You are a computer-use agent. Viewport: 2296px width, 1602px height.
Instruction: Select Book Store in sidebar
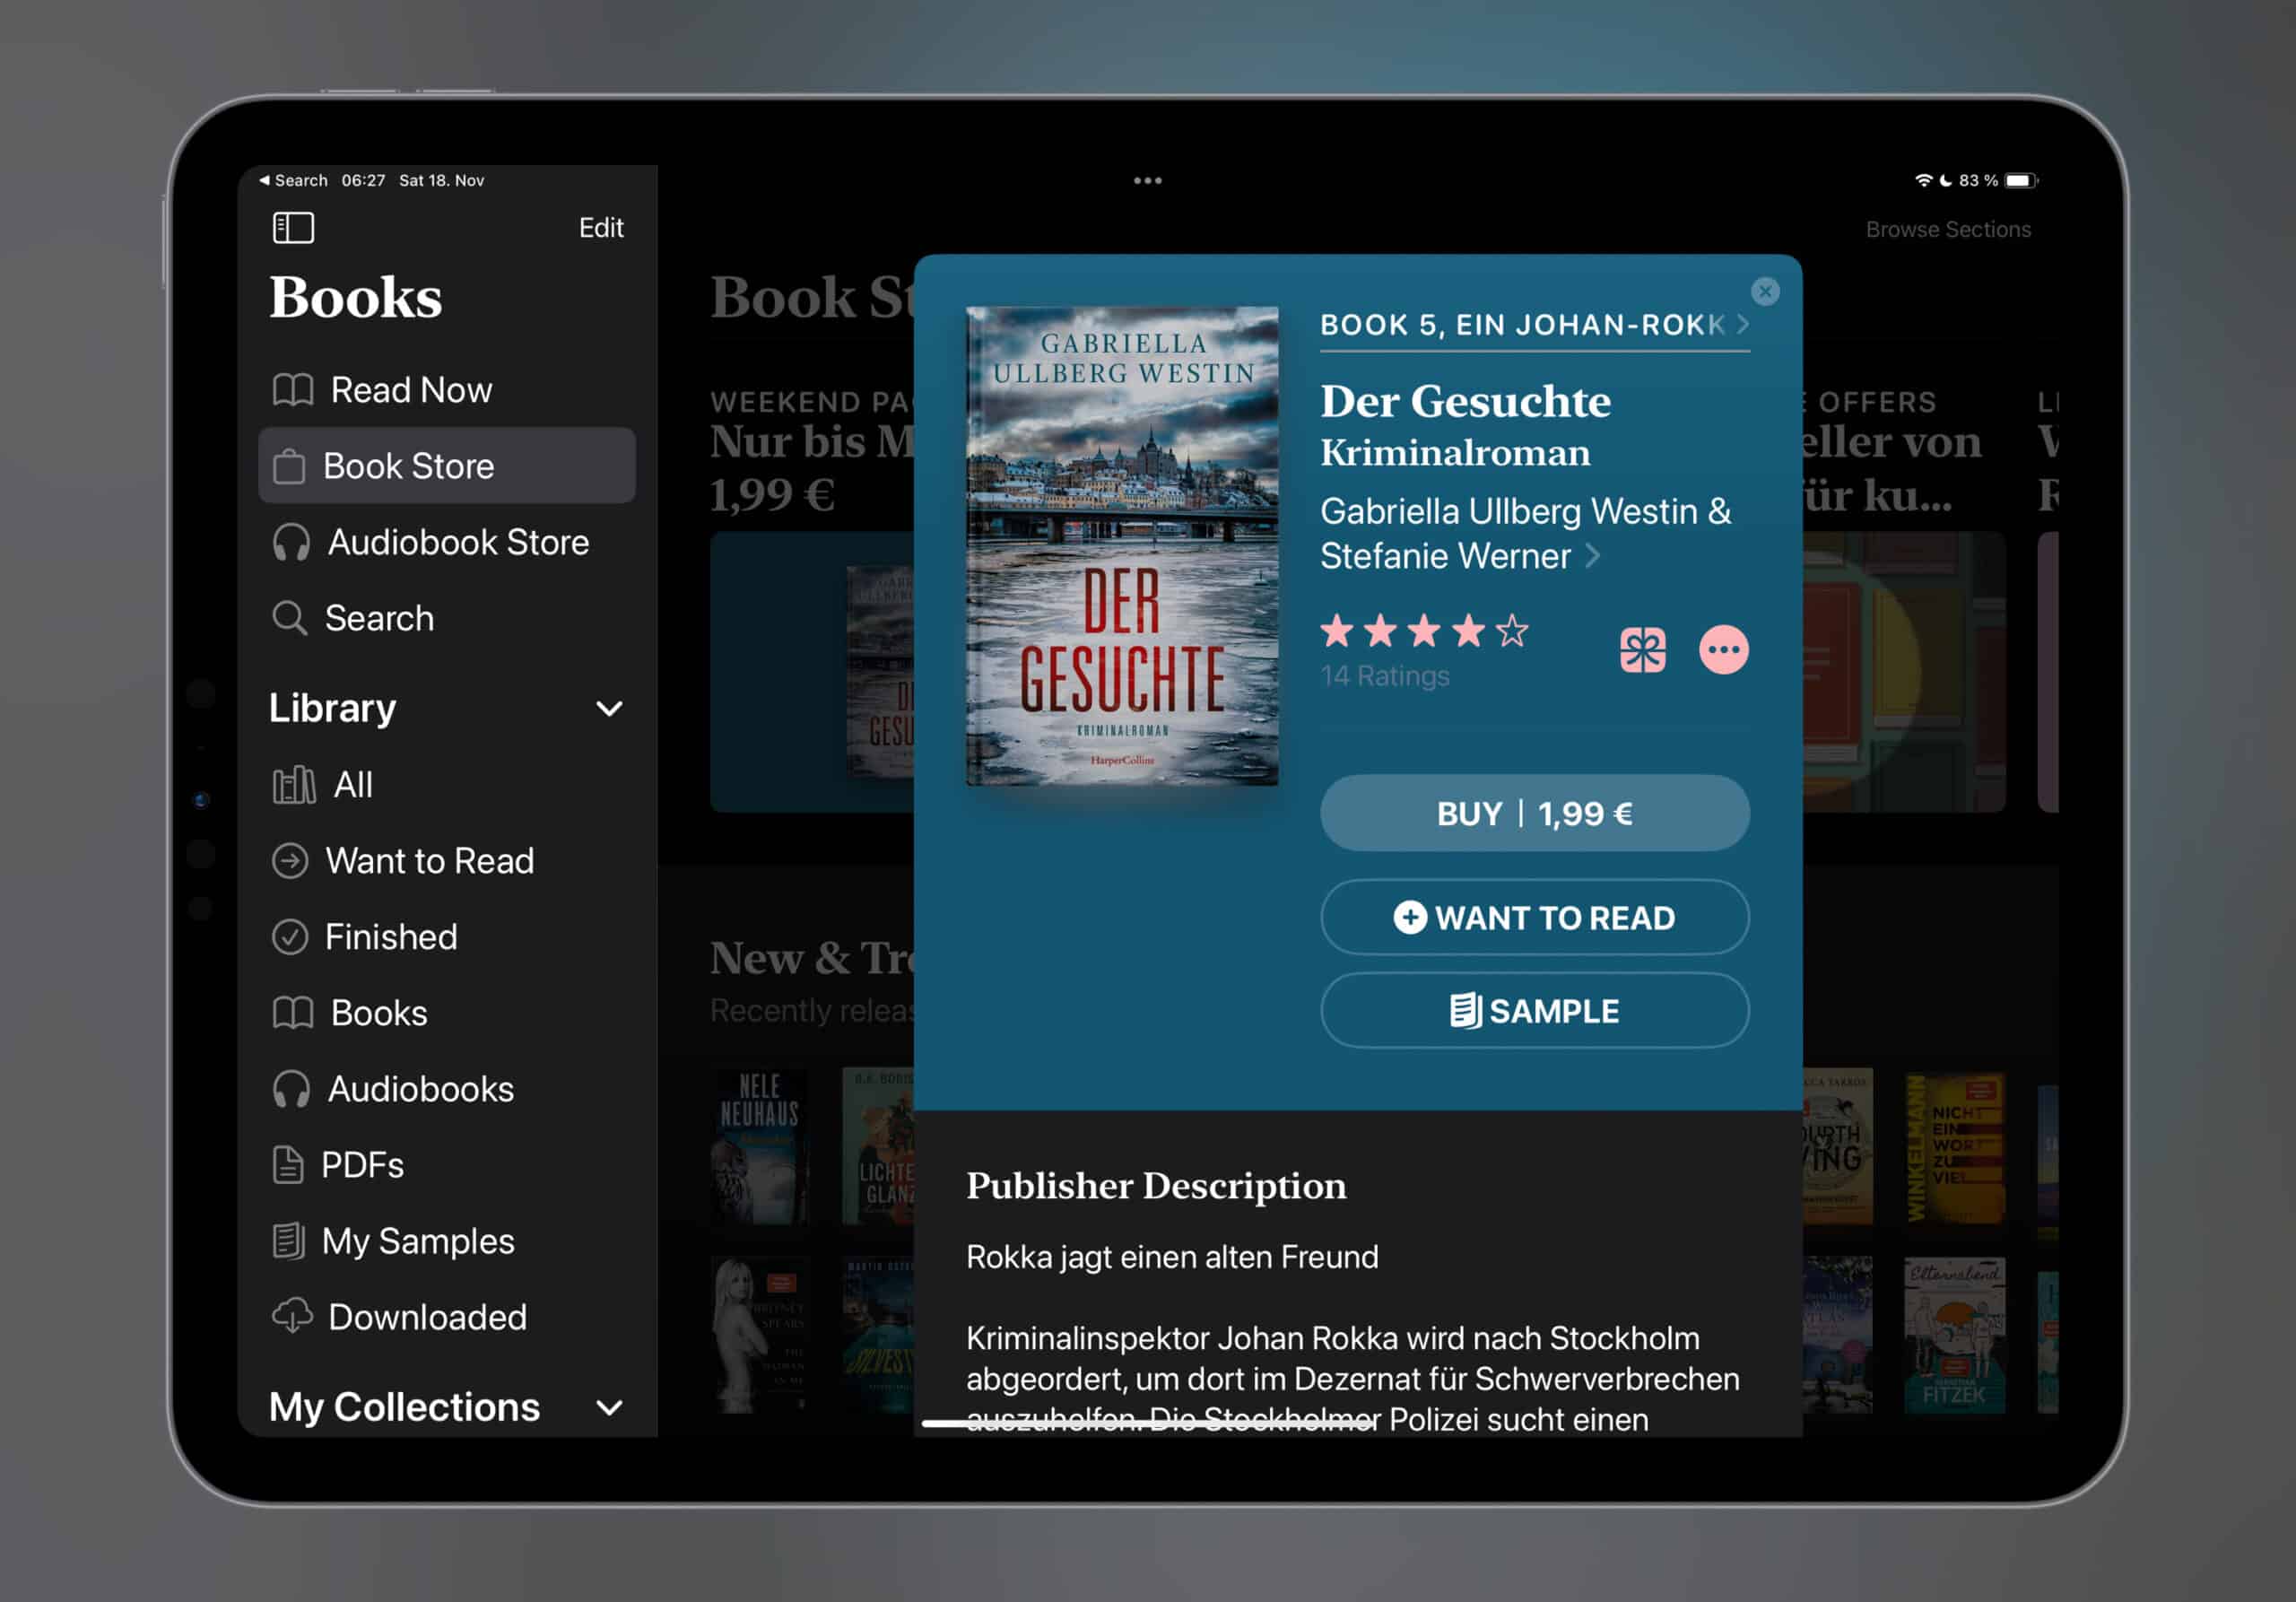click(x=447, y=466)
